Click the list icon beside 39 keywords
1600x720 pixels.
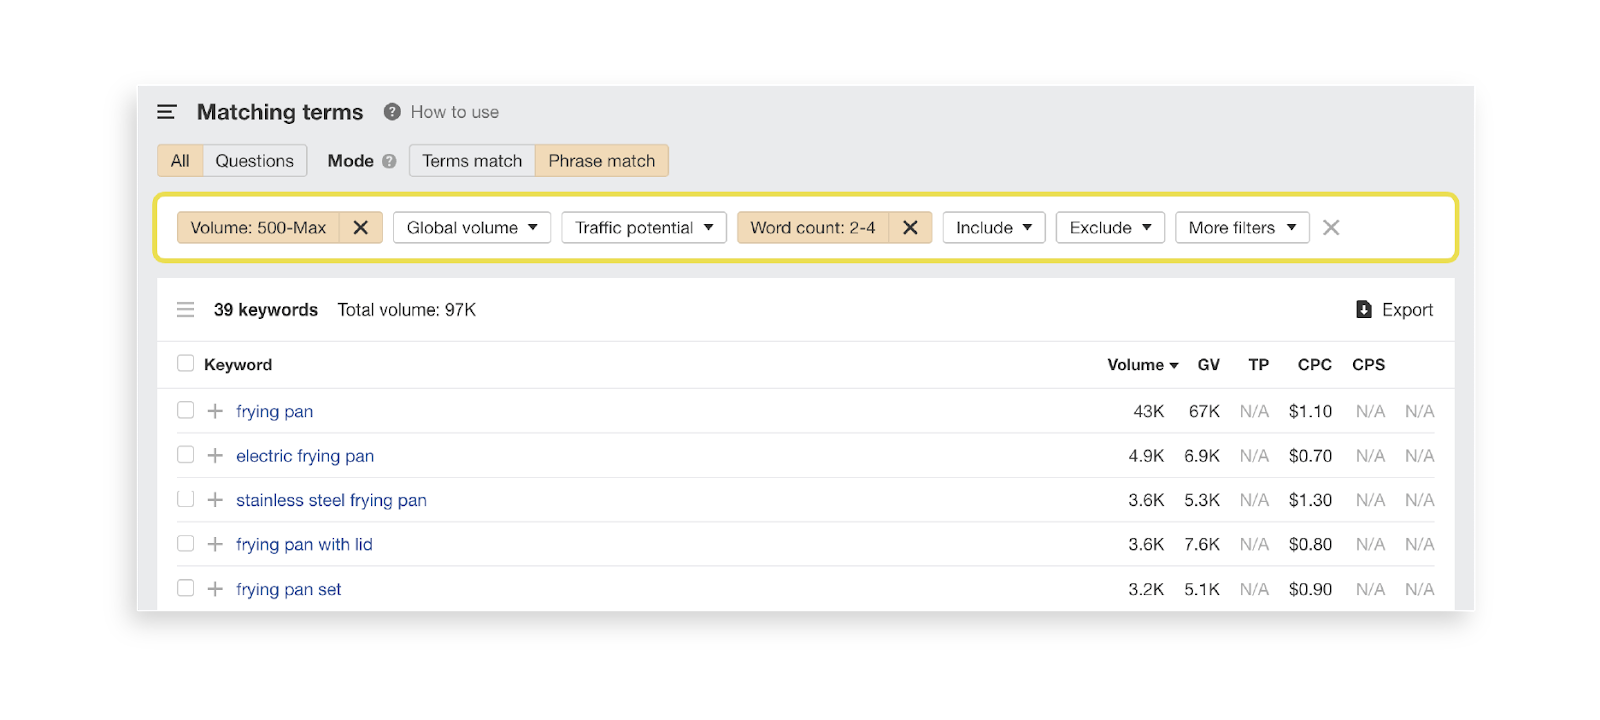tap(185, 310)
